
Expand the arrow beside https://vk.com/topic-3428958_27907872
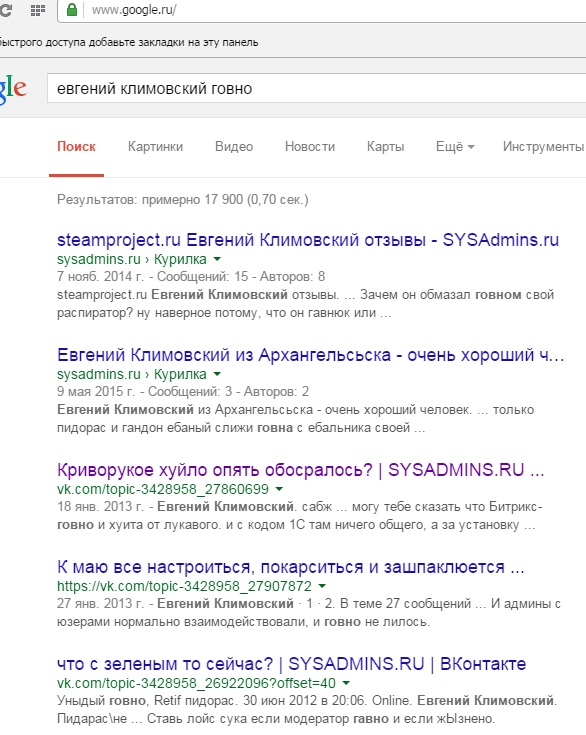click(322, 586)
